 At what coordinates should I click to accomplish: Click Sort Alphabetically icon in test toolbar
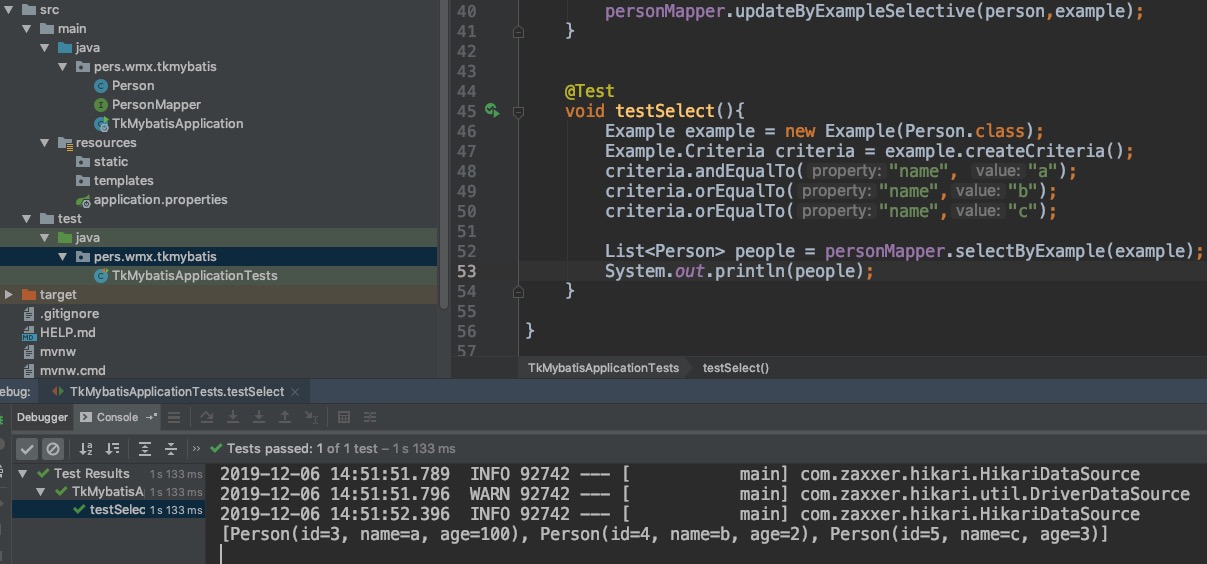[x=86, y=449]
